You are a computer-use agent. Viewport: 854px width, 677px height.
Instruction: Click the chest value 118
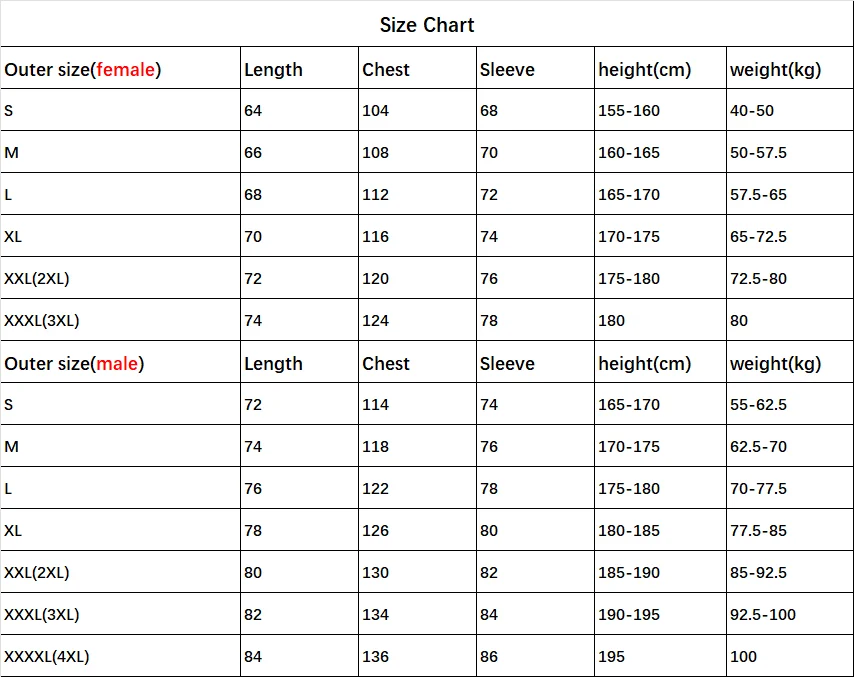[x=376, y=446]
